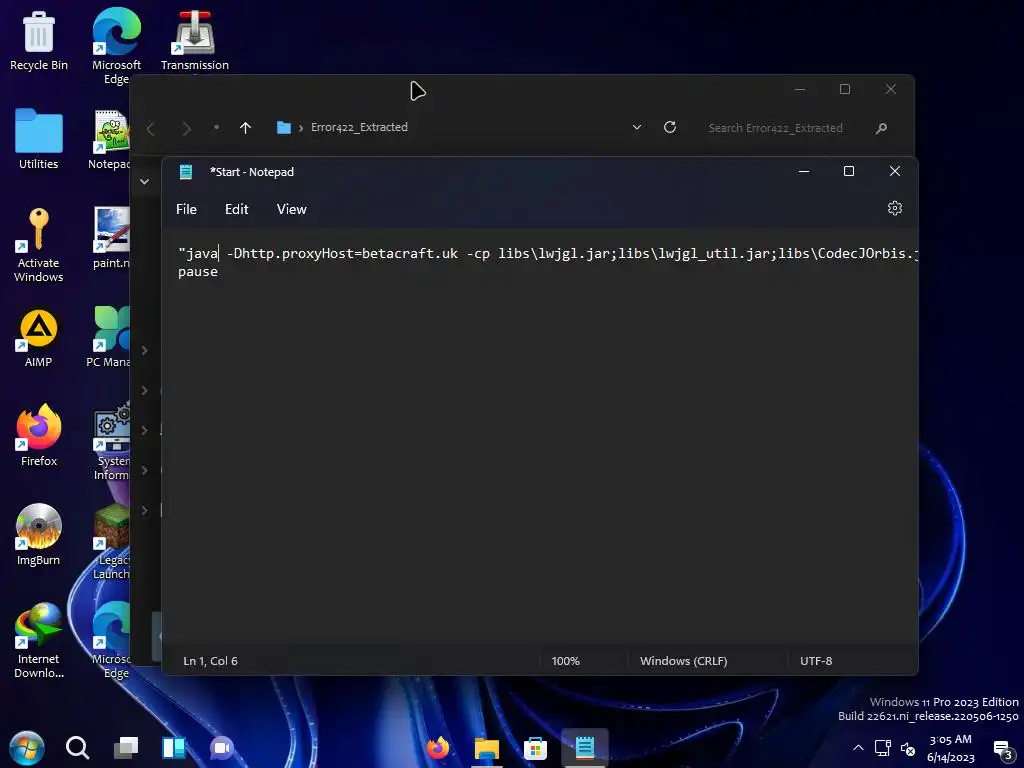Click the search magnifier in File Explorer
This screenshot has height=768, width=1024.
[881, 128]
